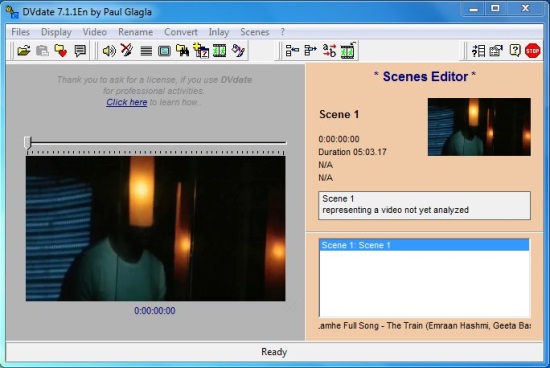Image resolution: width=550 pixels, height=368 pixels.
Task: Click the pencil tool icon after the film strip
Action: pos(238,51)
